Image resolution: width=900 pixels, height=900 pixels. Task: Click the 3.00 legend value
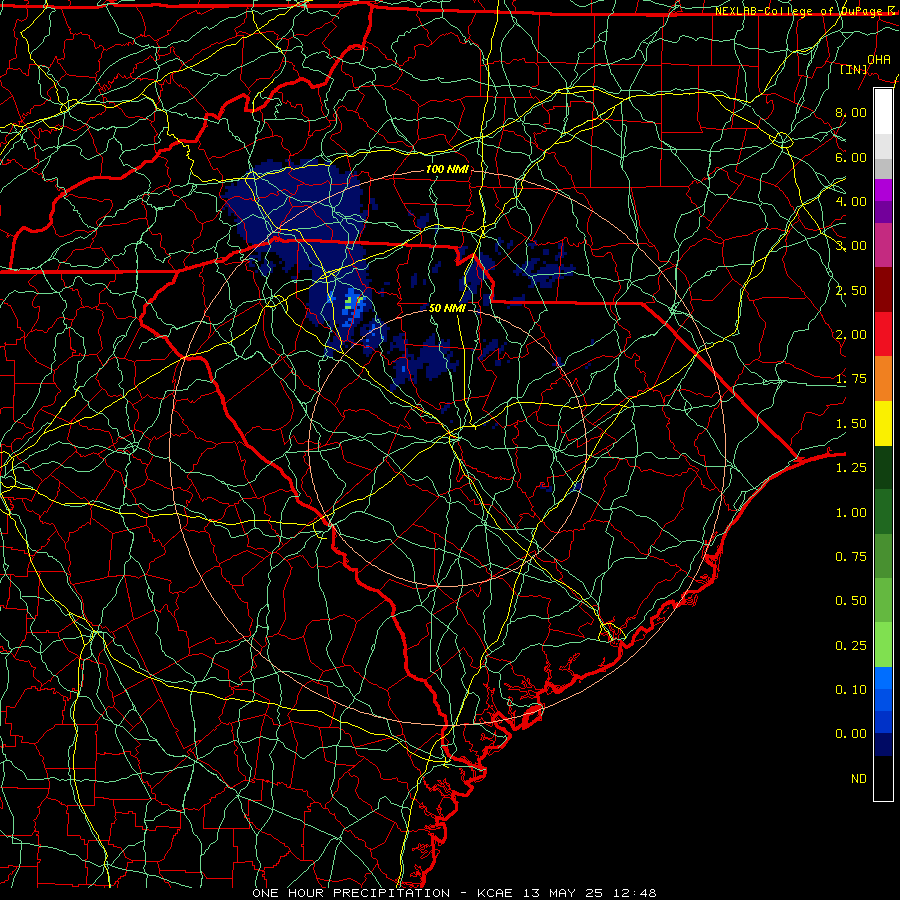(x=851, y=246)
